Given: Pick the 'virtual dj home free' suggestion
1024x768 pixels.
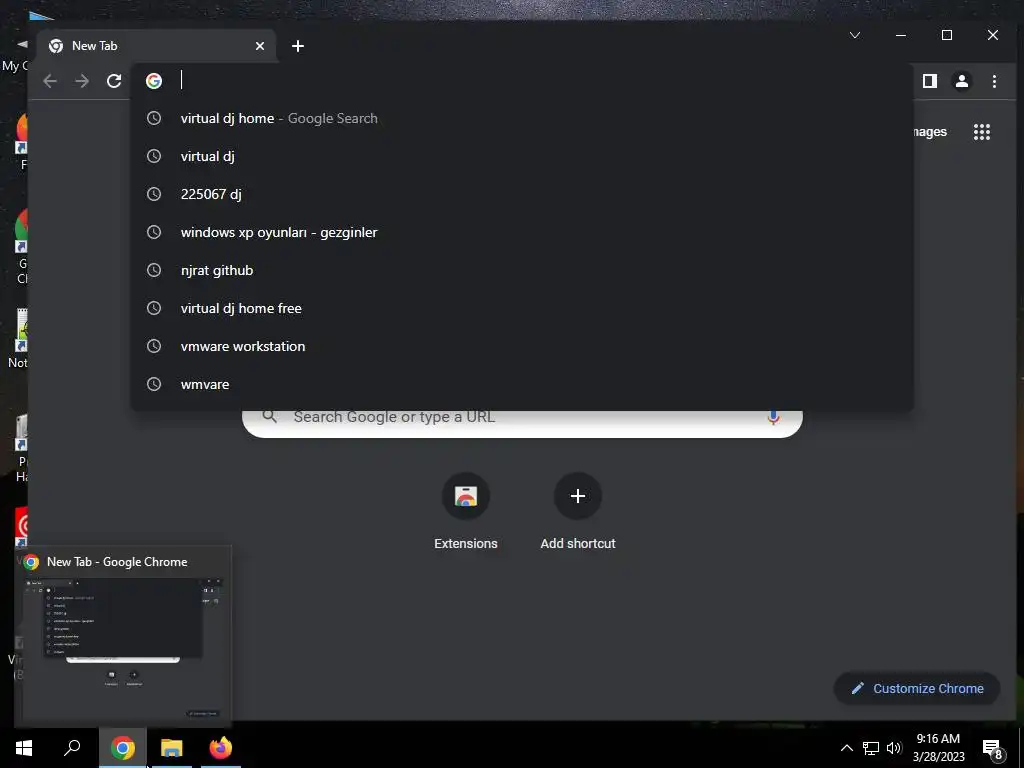Looking at the screenshot, I should tap(521, 308).
